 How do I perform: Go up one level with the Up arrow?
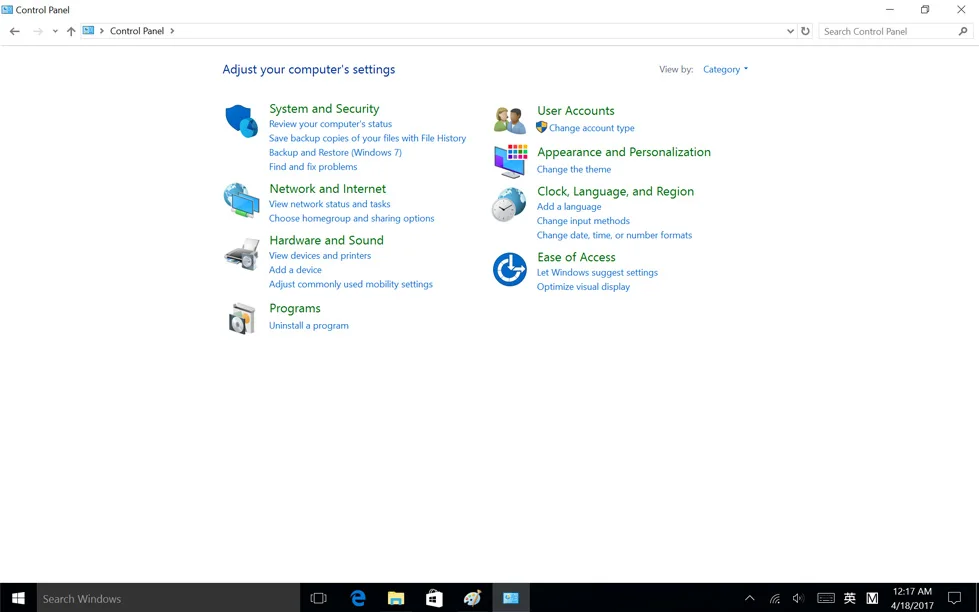(x=71, y=31)
